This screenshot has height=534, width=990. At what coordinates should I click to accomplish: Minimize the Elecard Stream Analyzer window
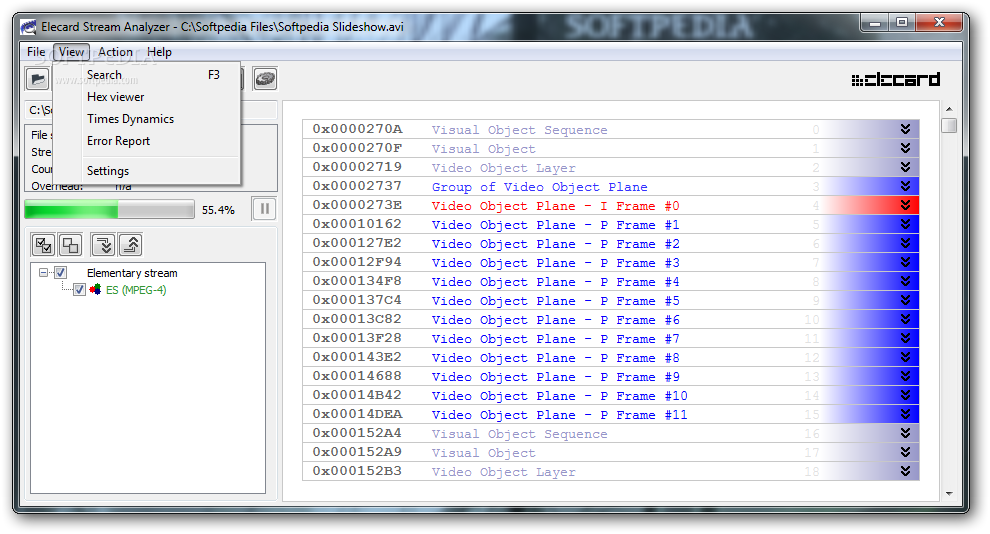(875, 23)
